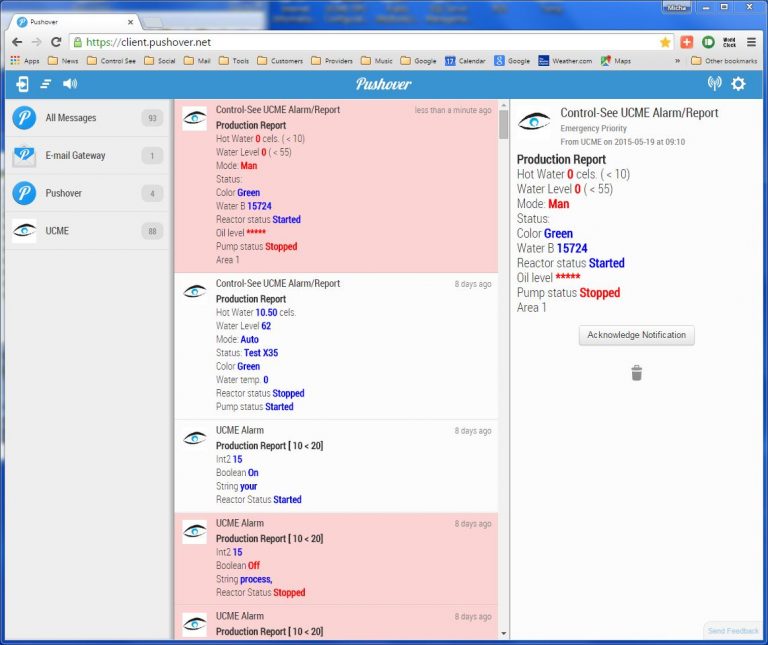Image resolution: width=768 pixels, height=645 pixels.
Task: Open the Chrome hamburger menu
Action: pyautogui.click(x=751, y=42)
